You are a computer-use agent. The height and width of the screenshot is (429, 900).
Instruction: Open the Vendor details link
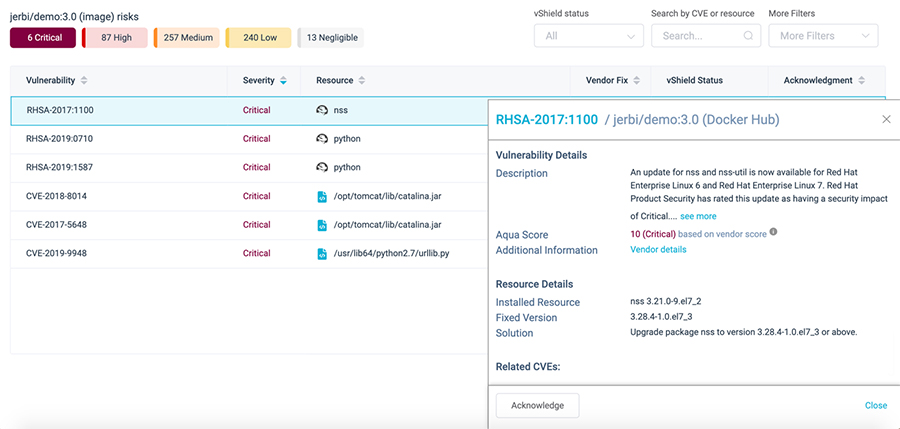(x=658, y=250)
